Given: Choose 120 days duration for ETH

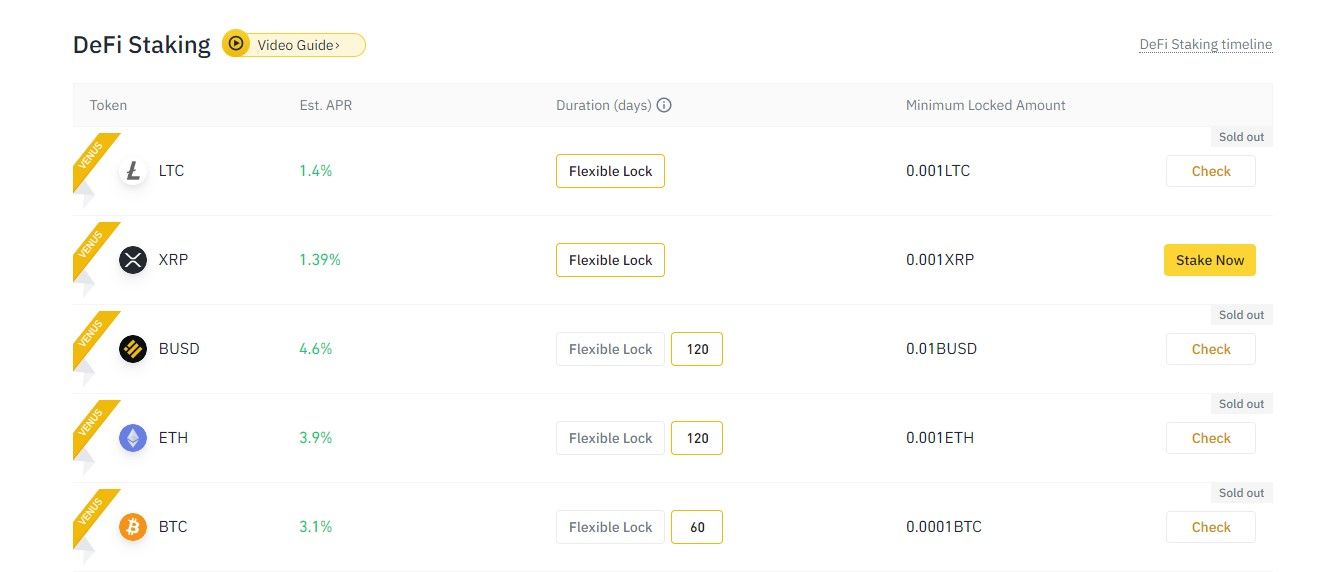Looking at the screenshot, I should (697, 438).
